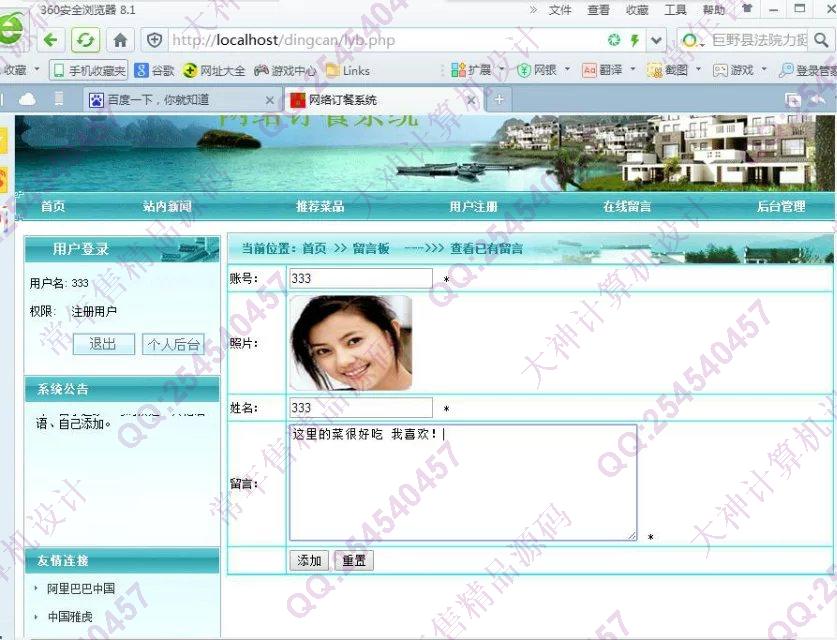Viewport: 837px width, 640px height.
Task: Click in the localhost address bar
Action: [x=384, y=40]
